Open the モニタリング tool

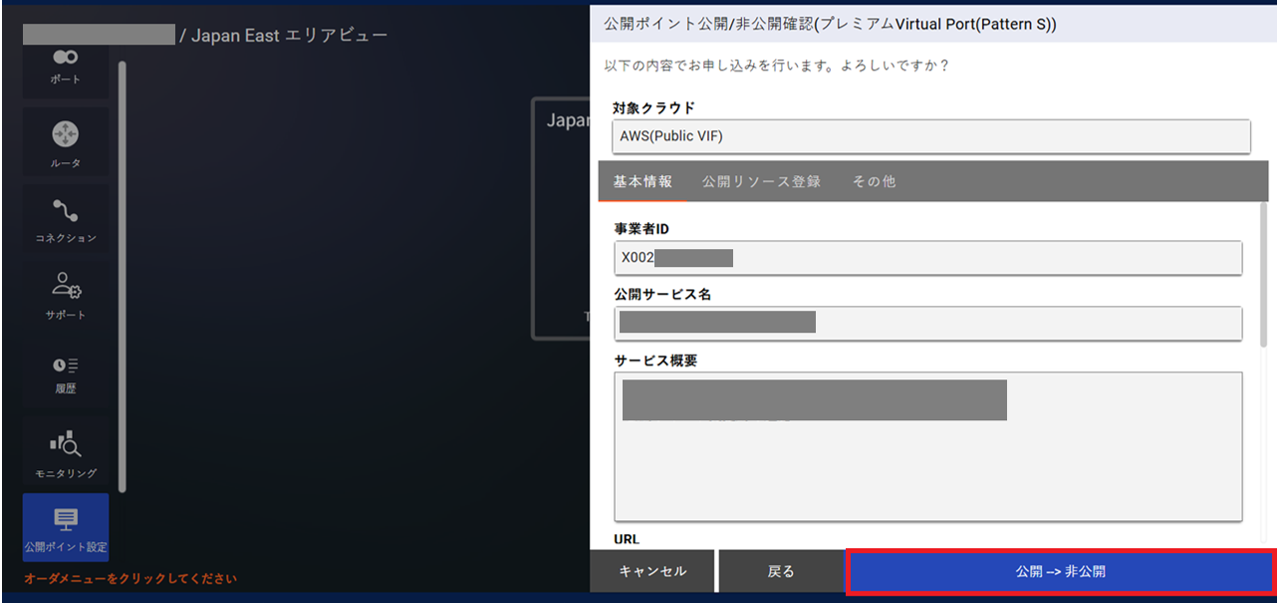66,450
